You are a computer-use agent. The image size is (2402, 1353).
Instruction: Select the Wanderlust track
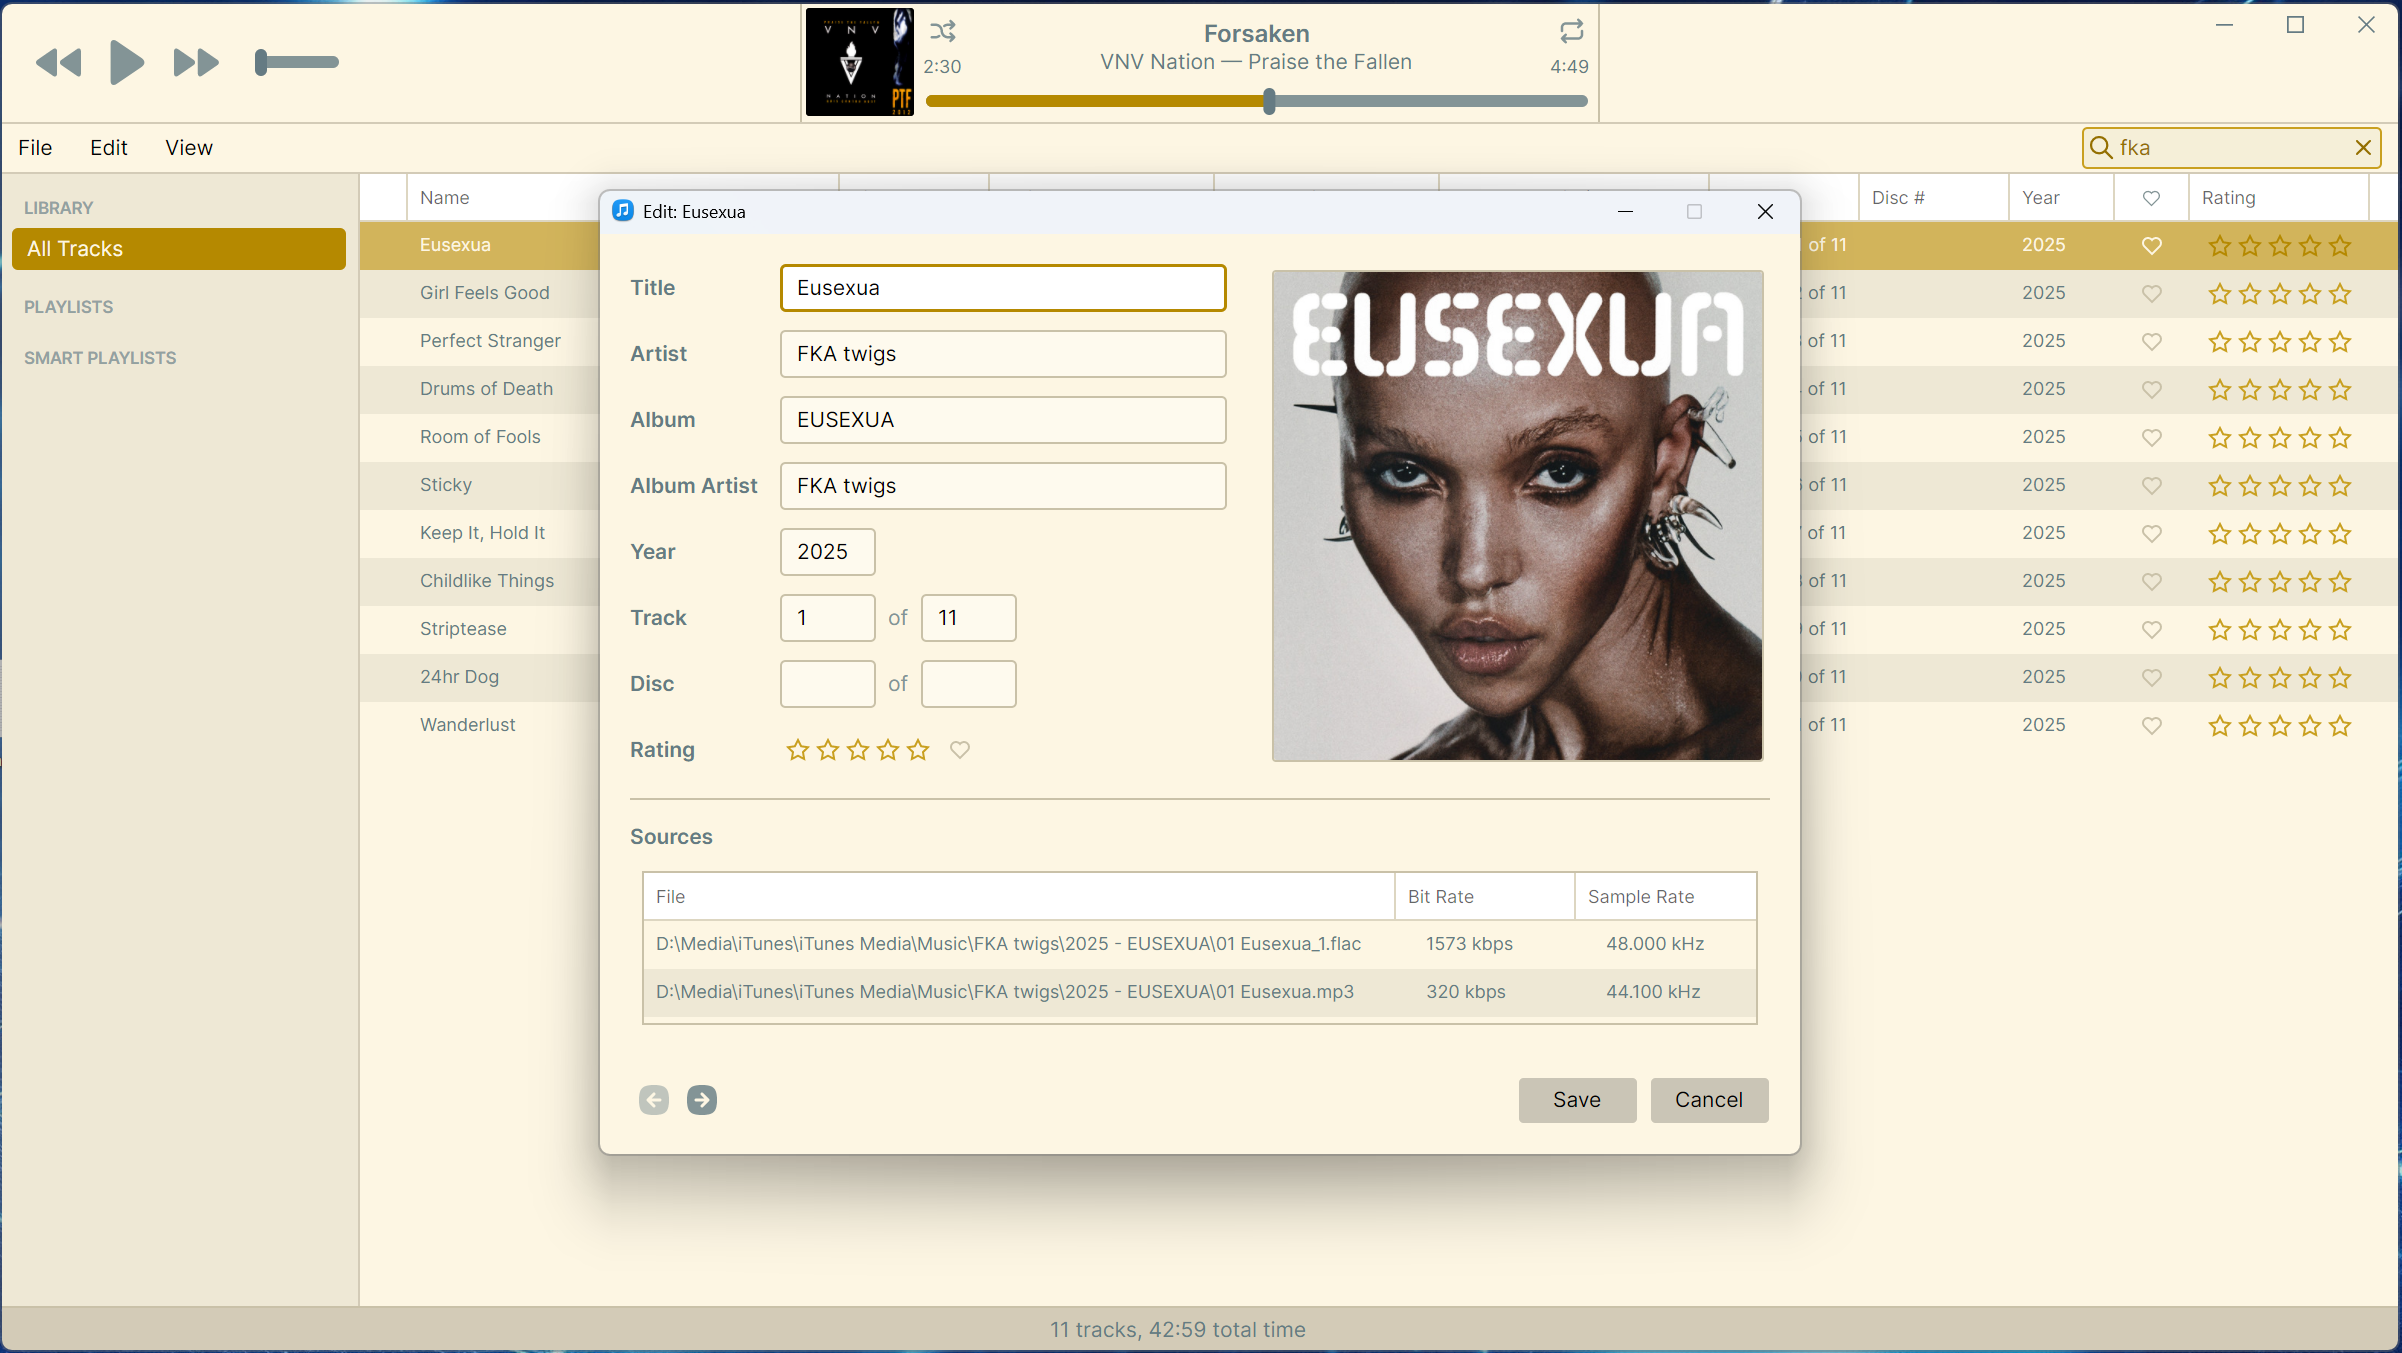pos(468,725)
